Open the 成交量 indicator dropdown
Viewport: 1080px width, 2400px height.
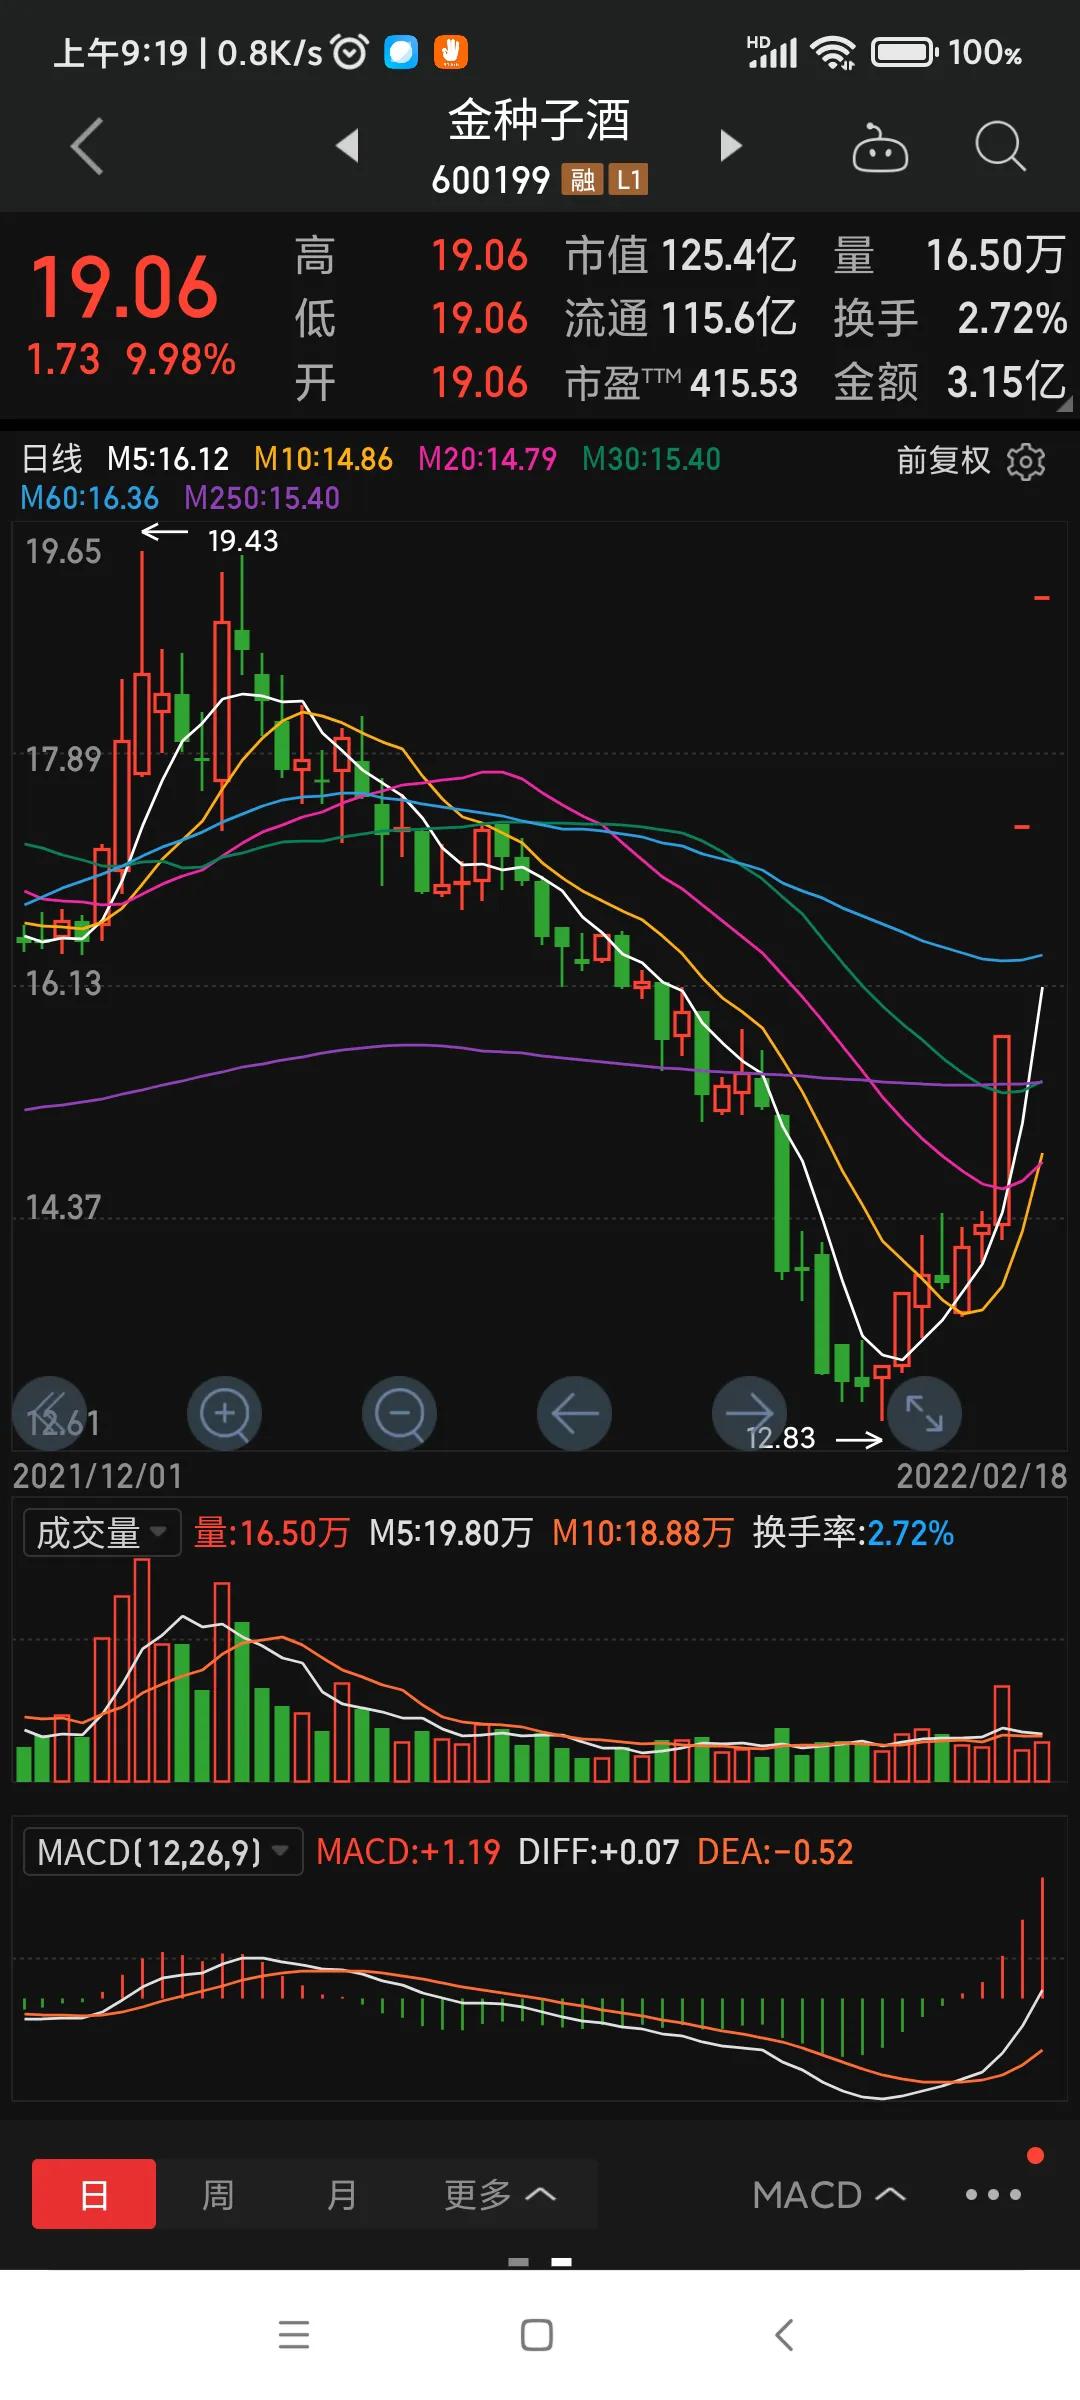[102, 1533]
